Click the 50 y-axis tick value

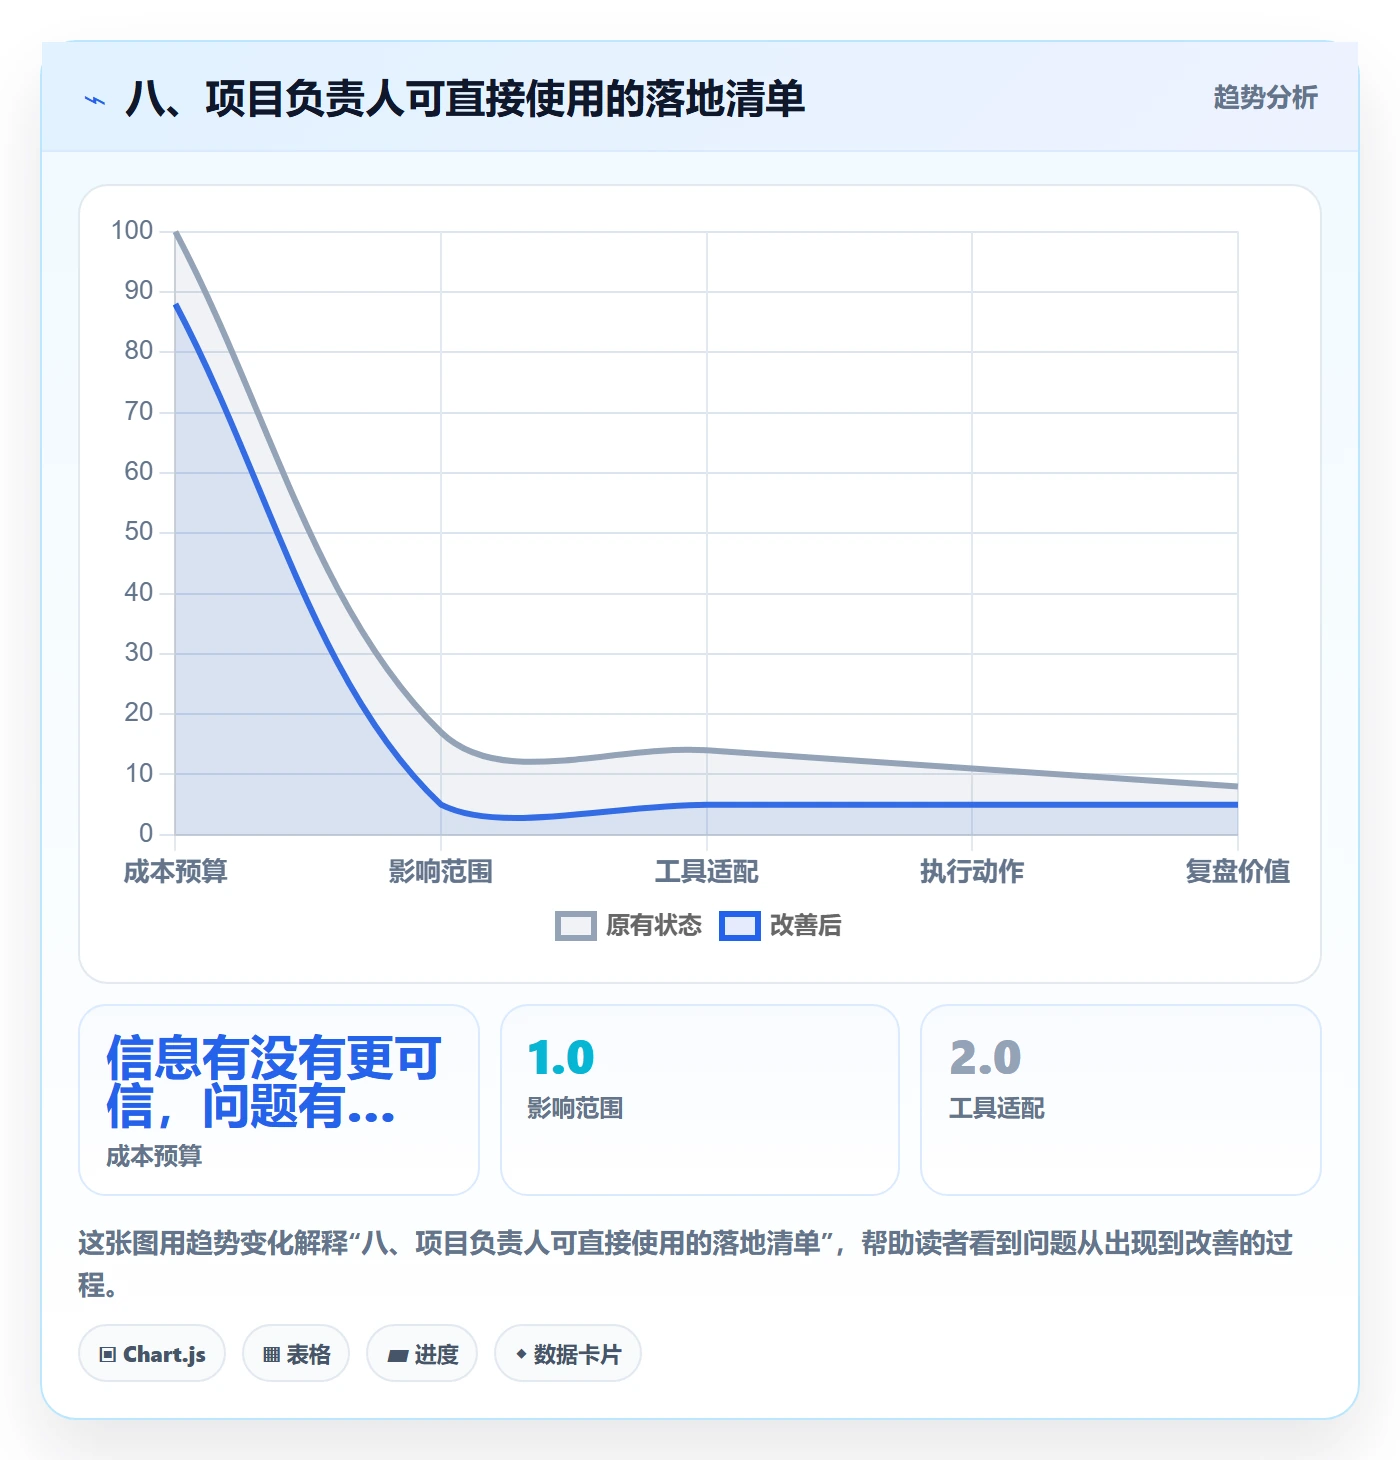[139, 532]
